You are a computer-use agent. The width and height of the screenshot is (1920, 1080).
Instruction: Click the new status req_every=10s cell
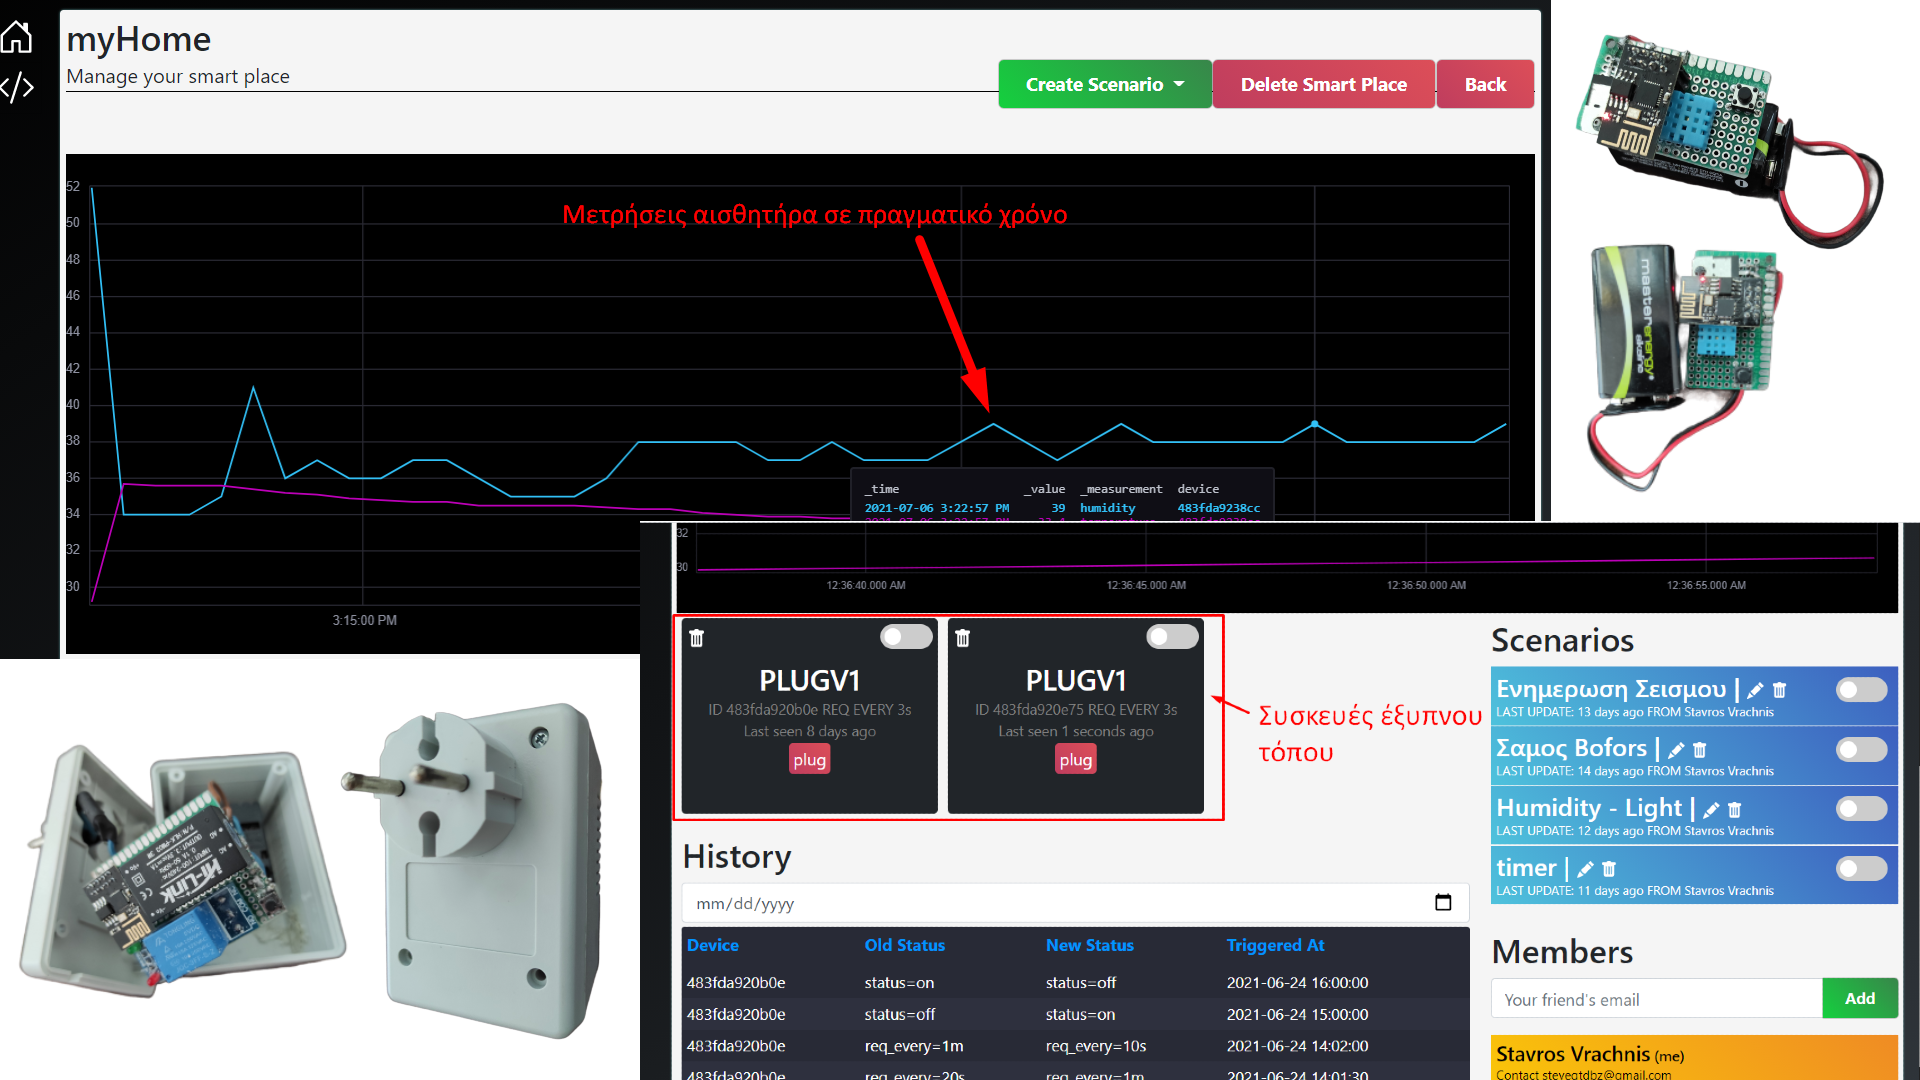(x=1096, y=1046)
